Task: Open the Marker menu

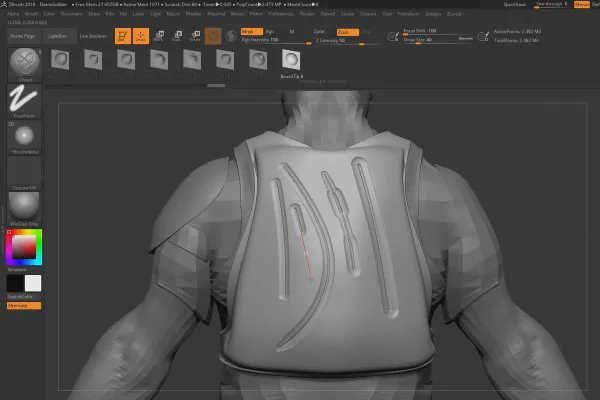Action: click(x=193, y=14)
